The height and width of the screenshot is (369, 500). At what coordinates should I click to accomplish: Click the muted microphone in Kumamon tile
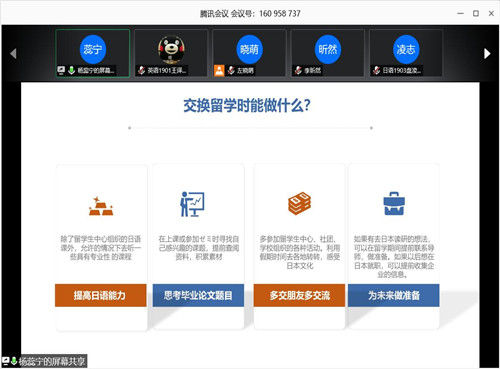click(x=142, y=70)
